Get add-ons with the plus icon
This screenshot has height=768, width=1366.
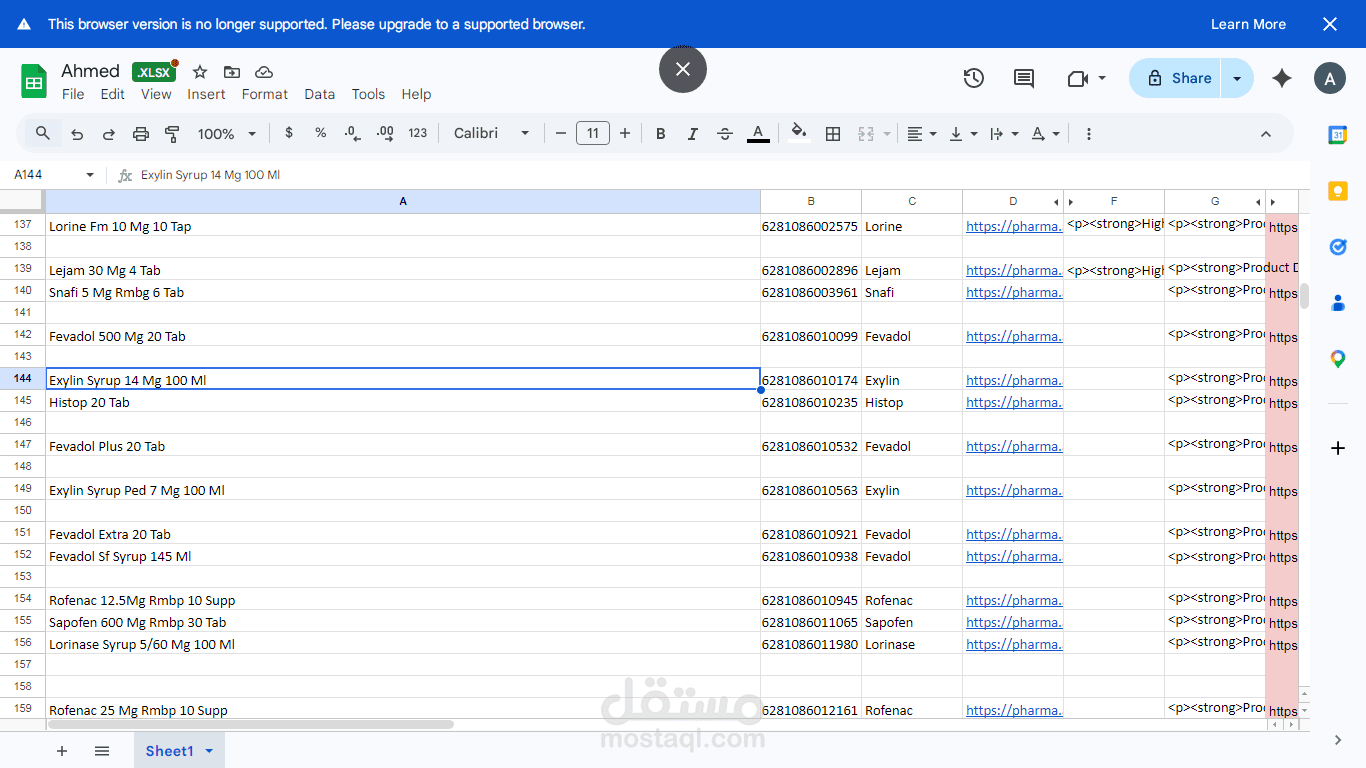point(1338,448)
